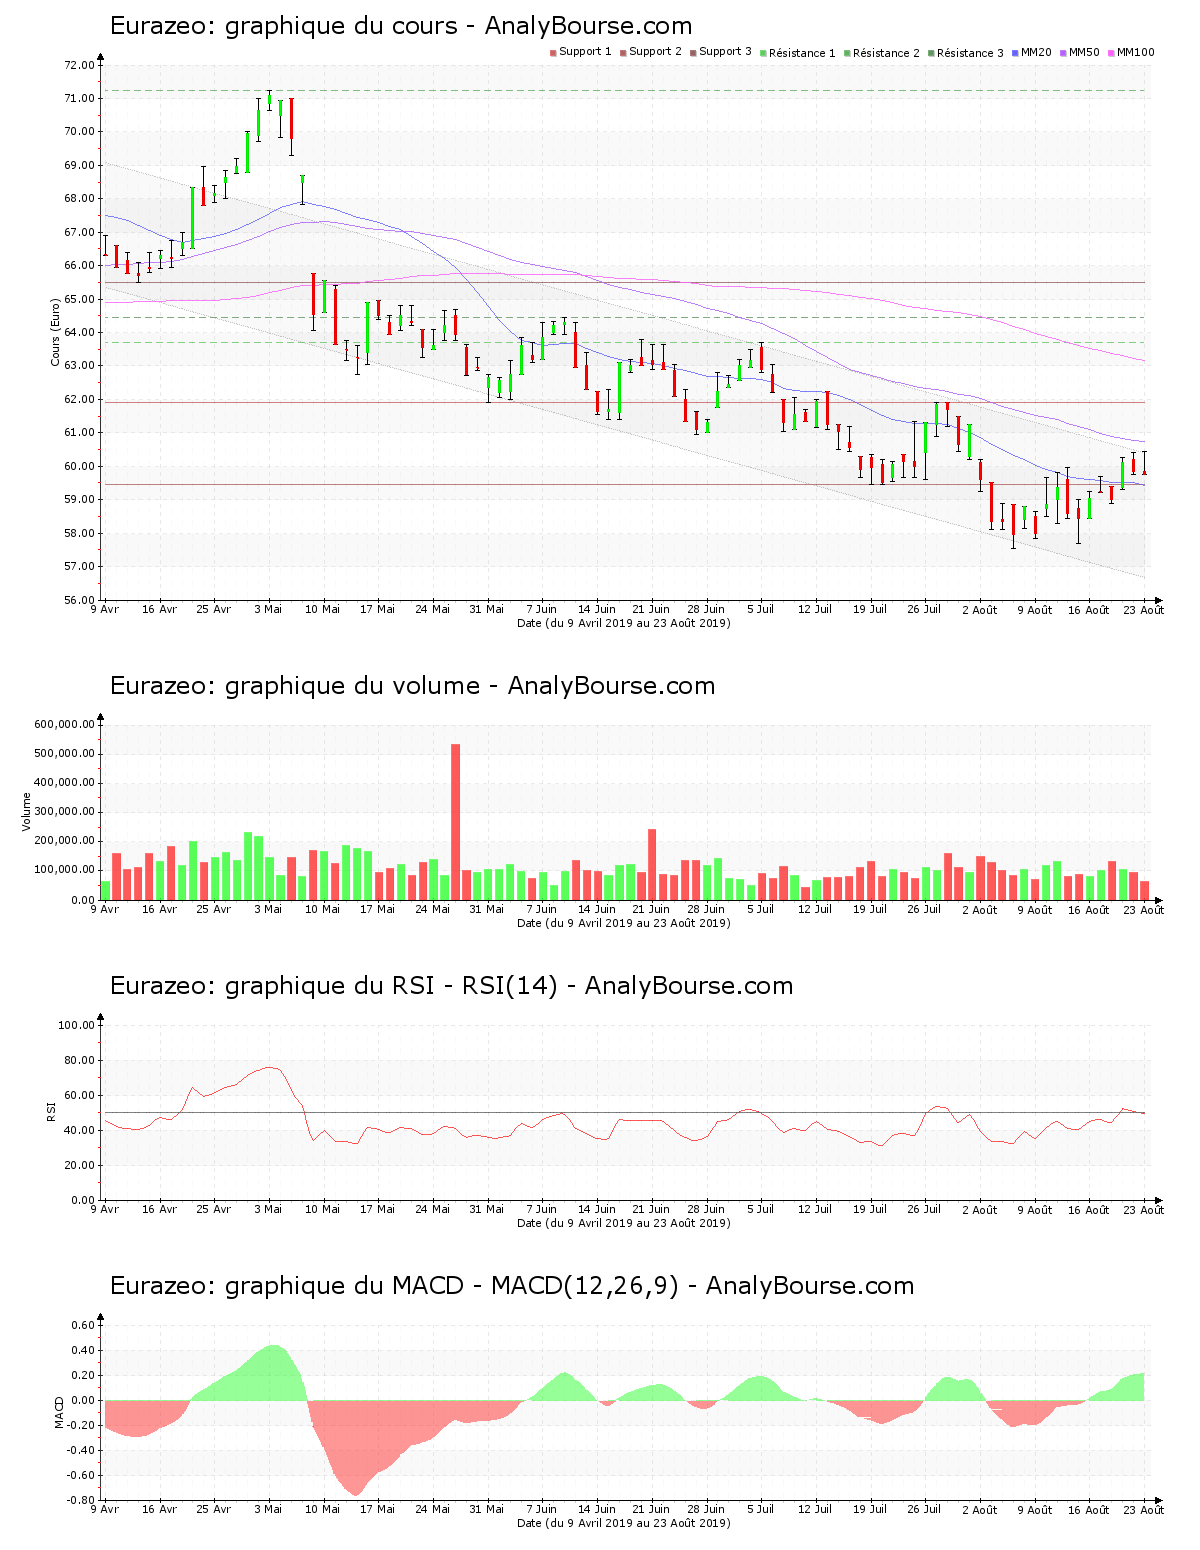
Task: Click '5 Juil' on the RSI chart axis
Action: pos(760,1209)
